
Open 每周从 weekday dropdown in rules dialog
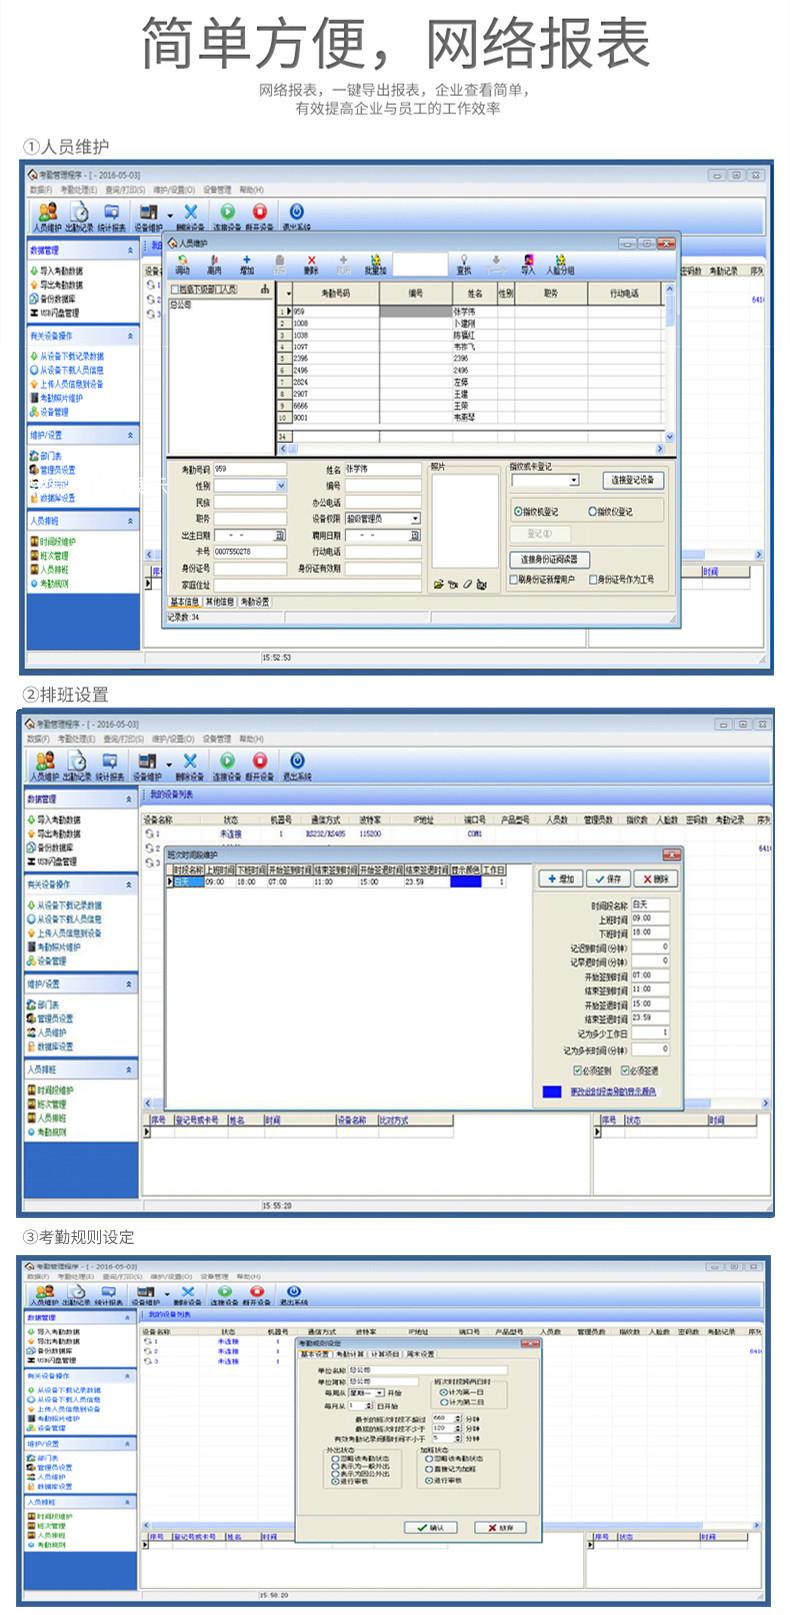click(380, 1392)
